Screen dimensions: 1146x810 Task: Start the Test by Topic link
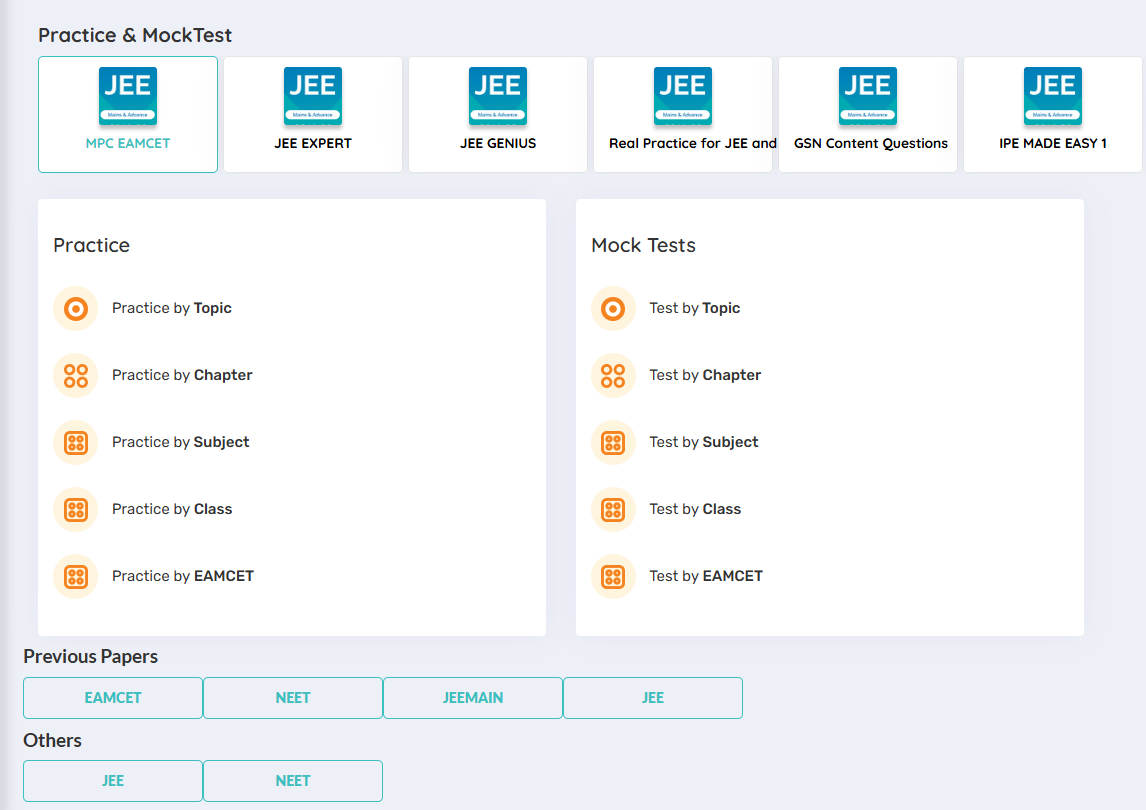click(695, 309)
